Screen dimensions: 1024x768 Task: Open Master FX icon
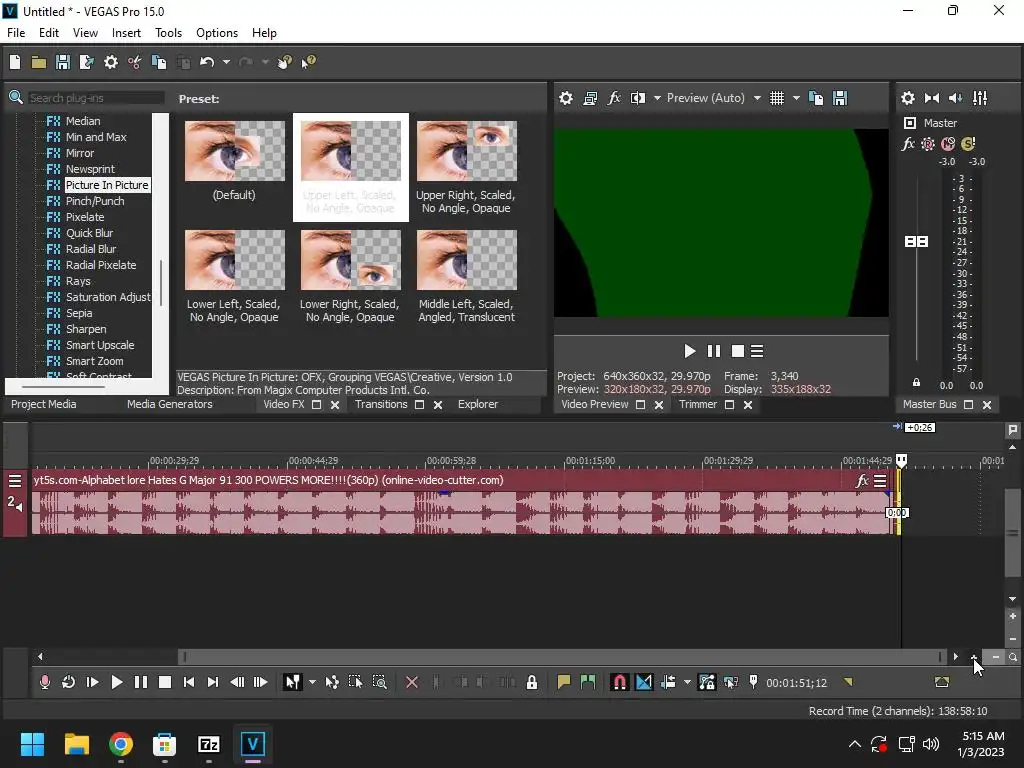908,144
